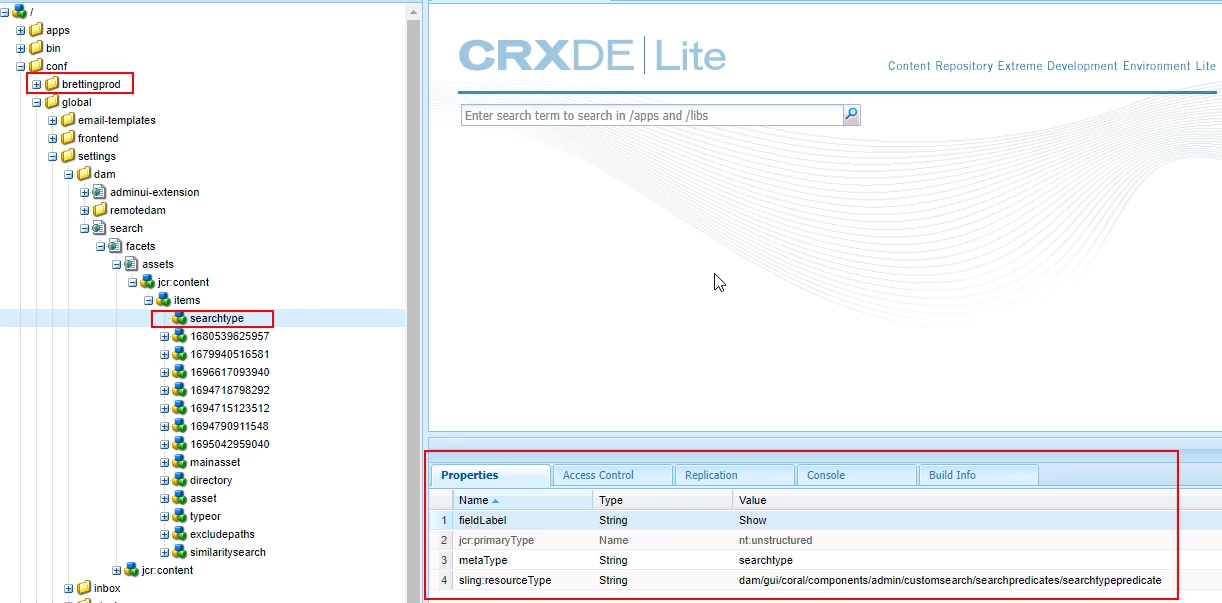Sort properties by Name column header

point(523,500)
